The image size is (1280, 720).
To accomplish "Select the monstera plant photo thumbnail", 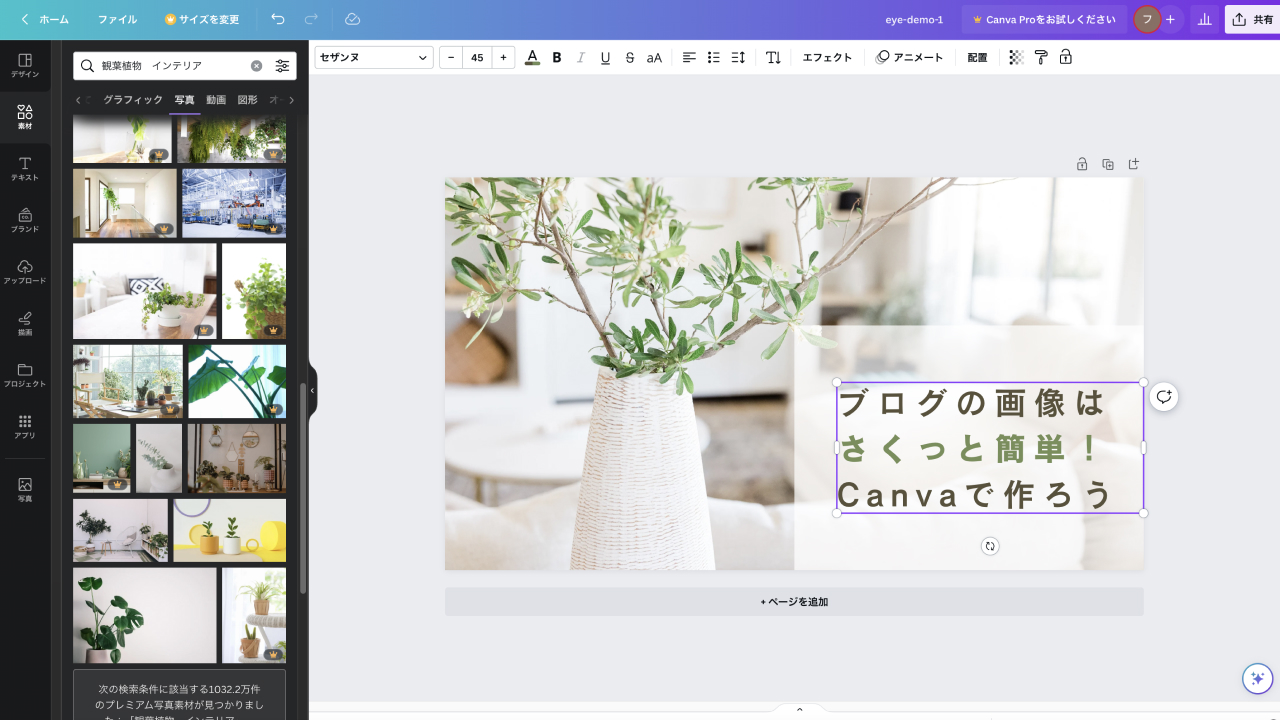I will 145,616.
